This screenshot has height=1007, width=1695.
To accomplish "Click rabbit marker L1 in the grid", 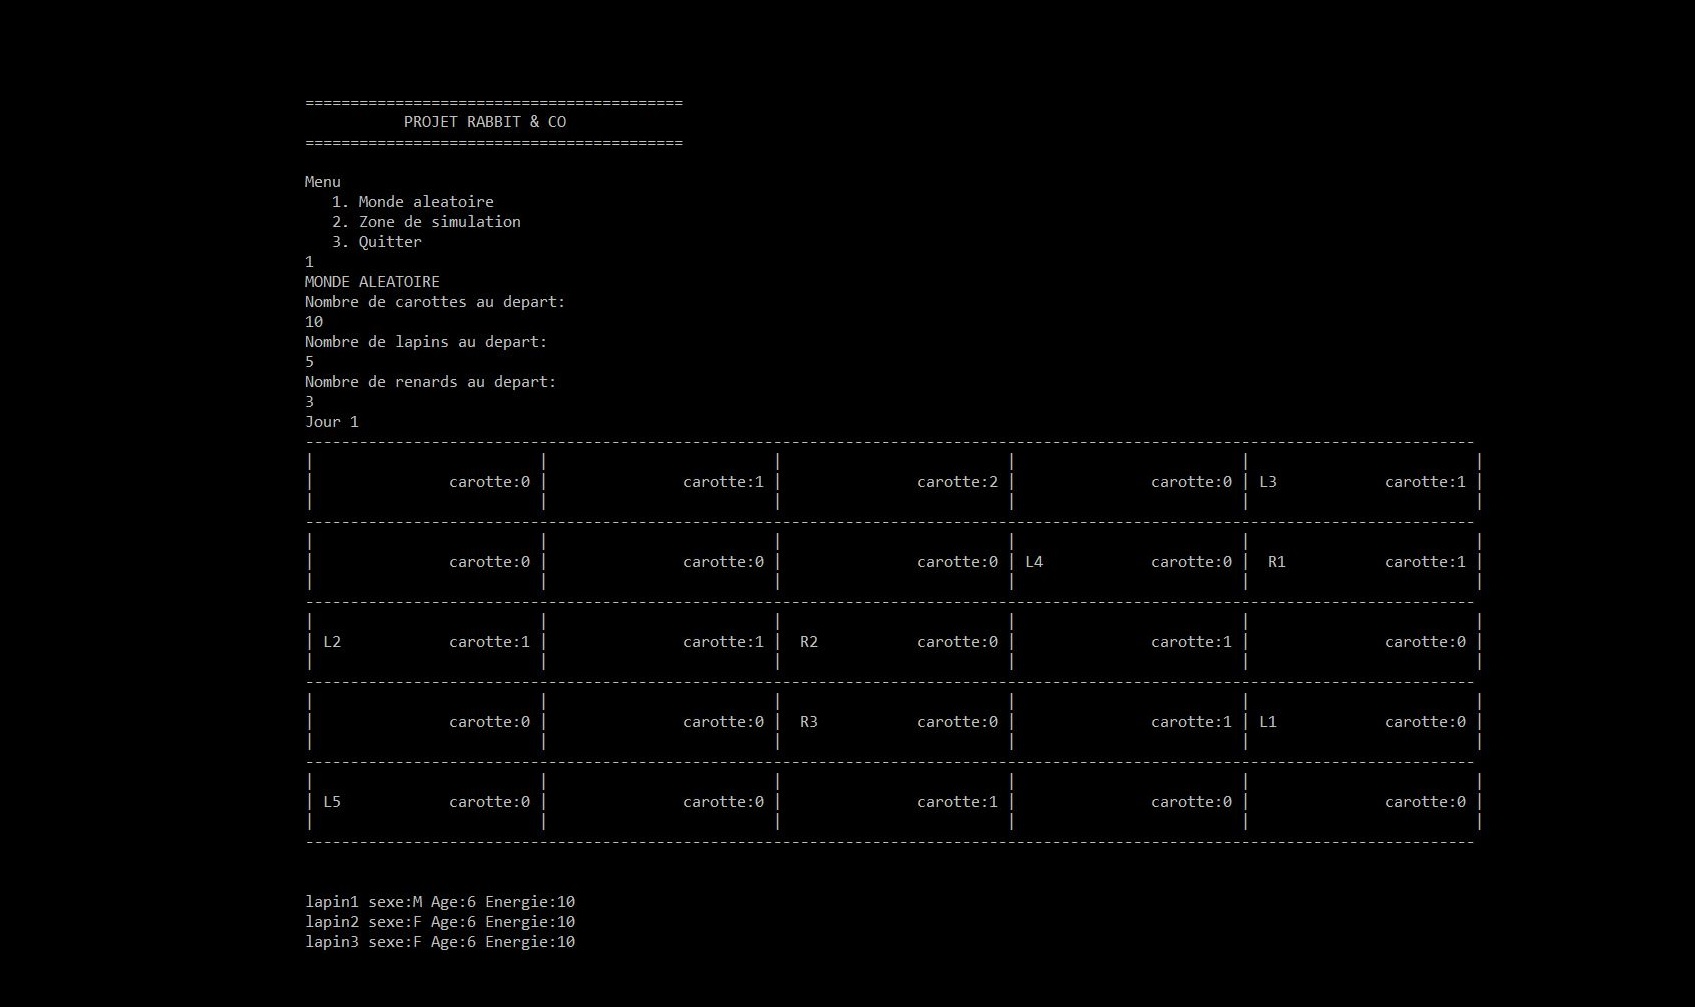I will tap(1268, 722).
